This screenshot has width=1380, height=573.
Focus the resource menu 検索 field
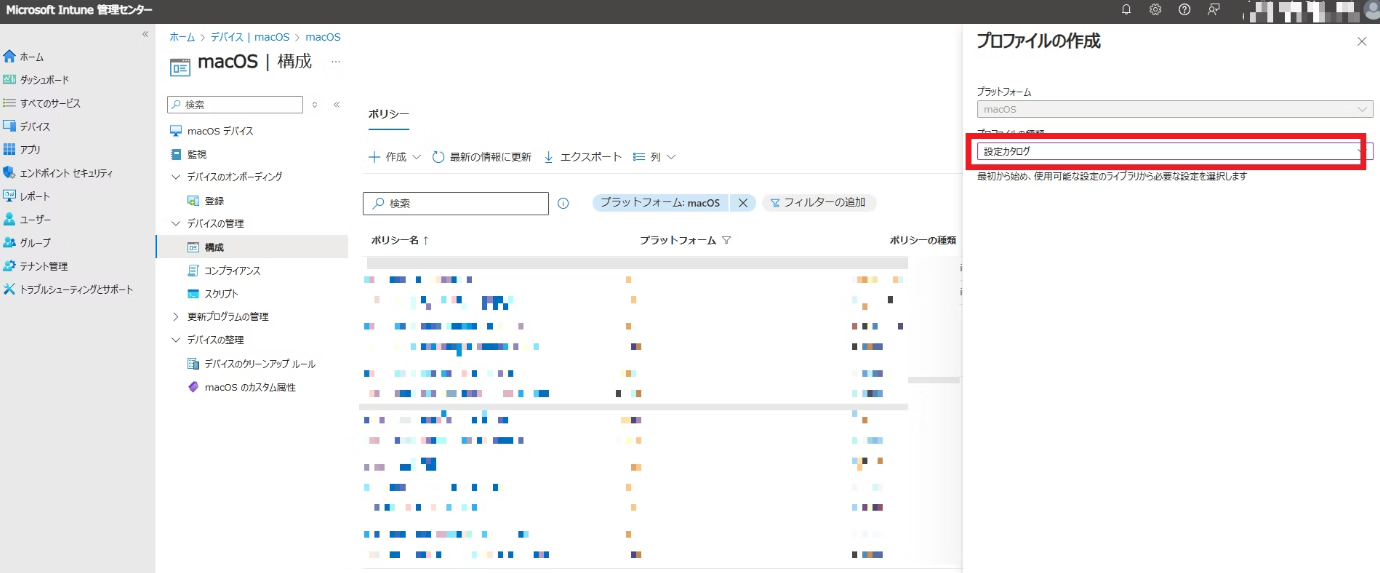point(235,104)
